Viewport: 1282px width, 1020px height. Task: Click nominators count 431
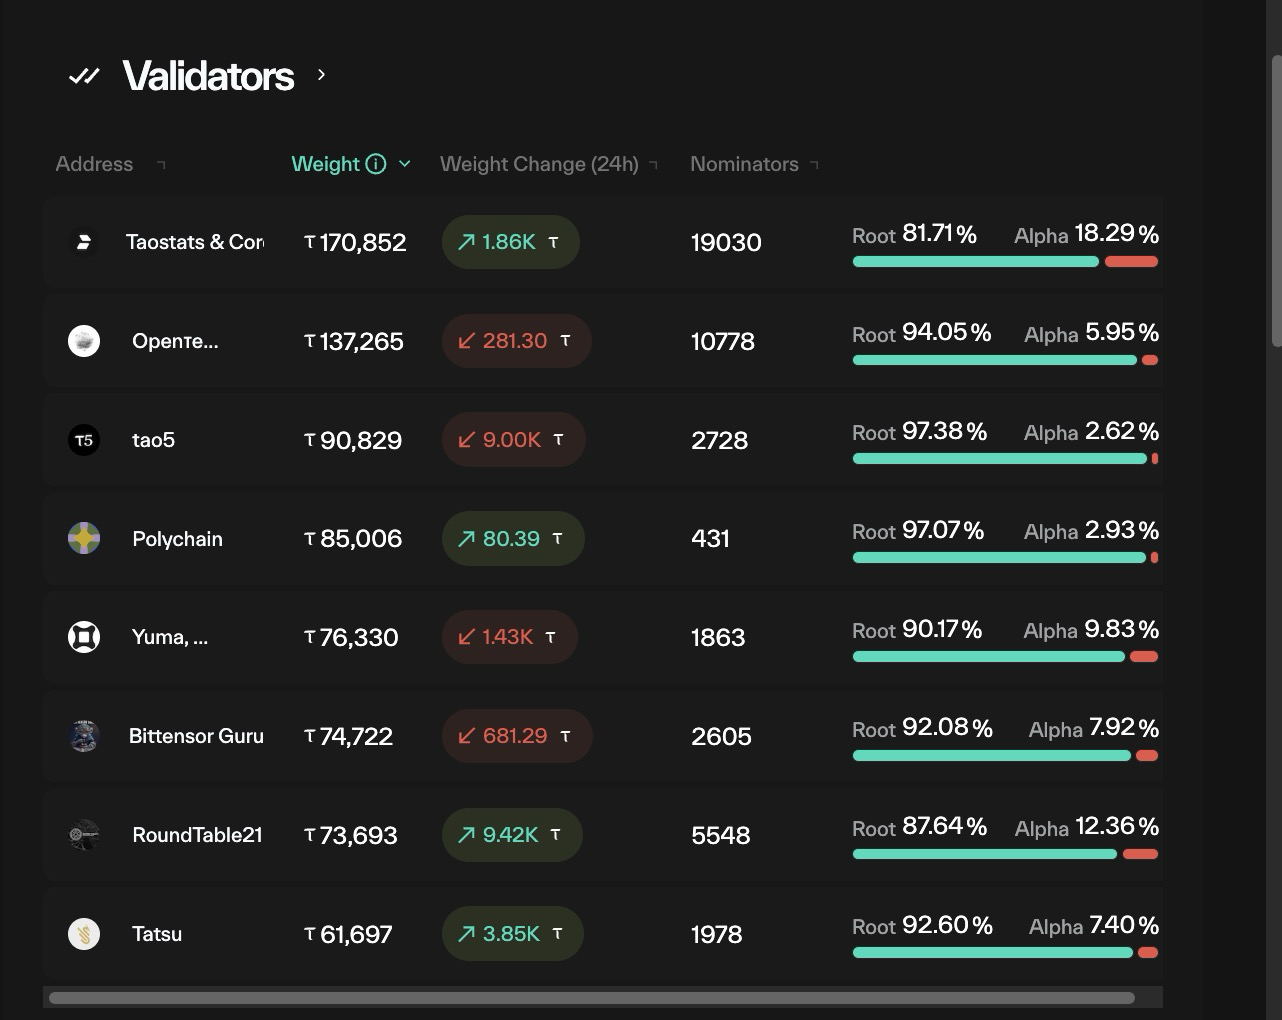[710, 539]
